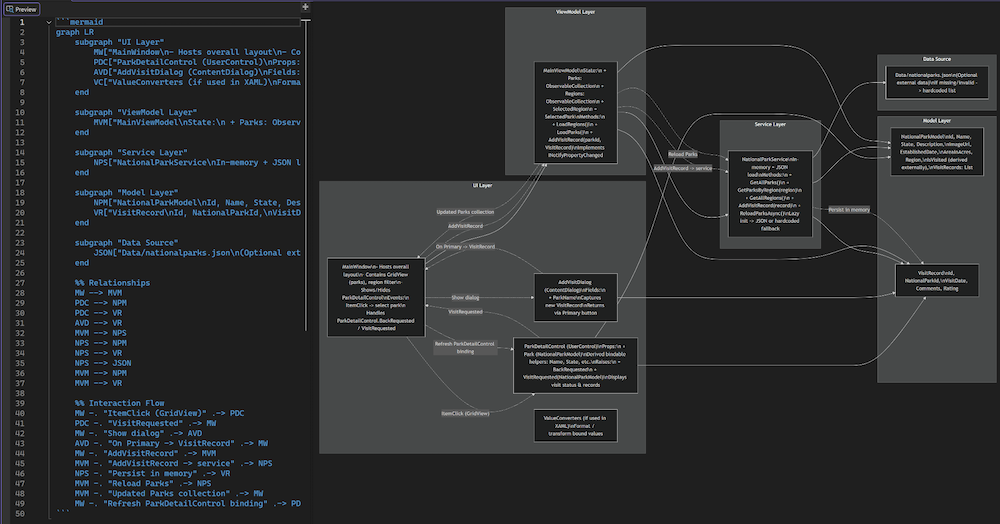The height and width of the screenshot is (524, 1000).
Task: Click code line 'MVM --> NPS'
Action: [x=101, y=333]
